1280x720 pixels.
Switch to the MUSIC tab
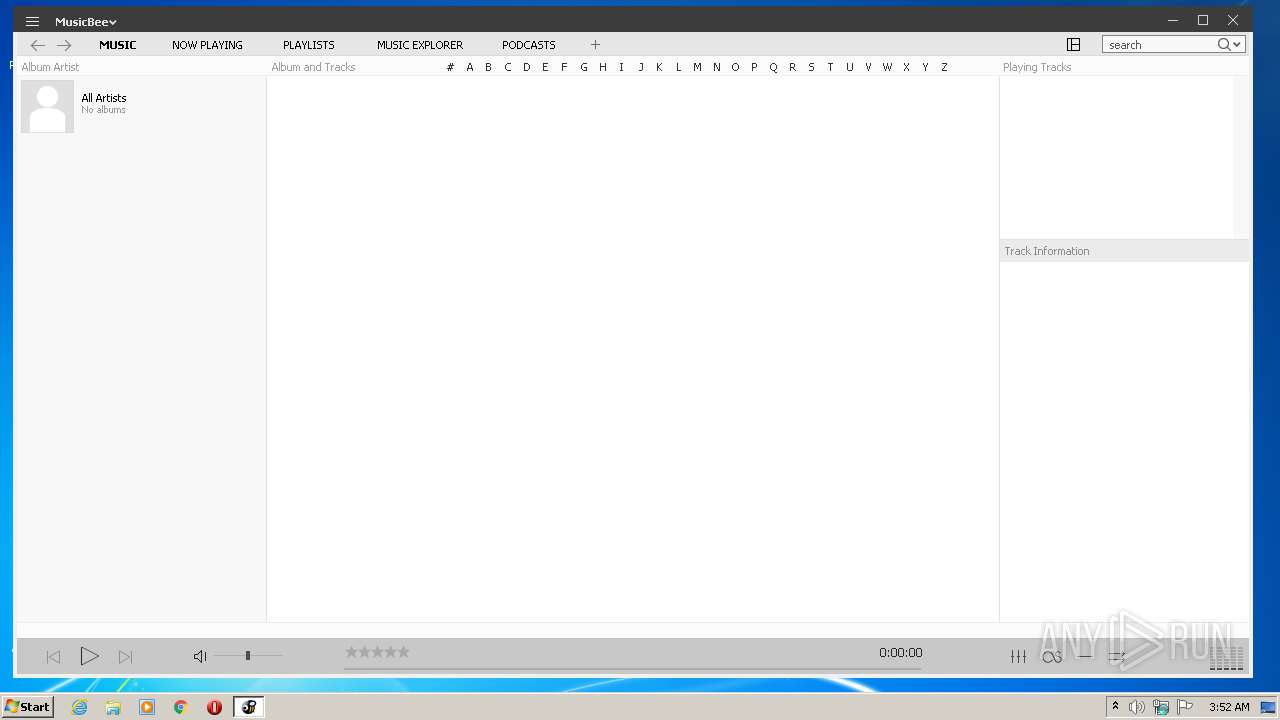(118, 45)
